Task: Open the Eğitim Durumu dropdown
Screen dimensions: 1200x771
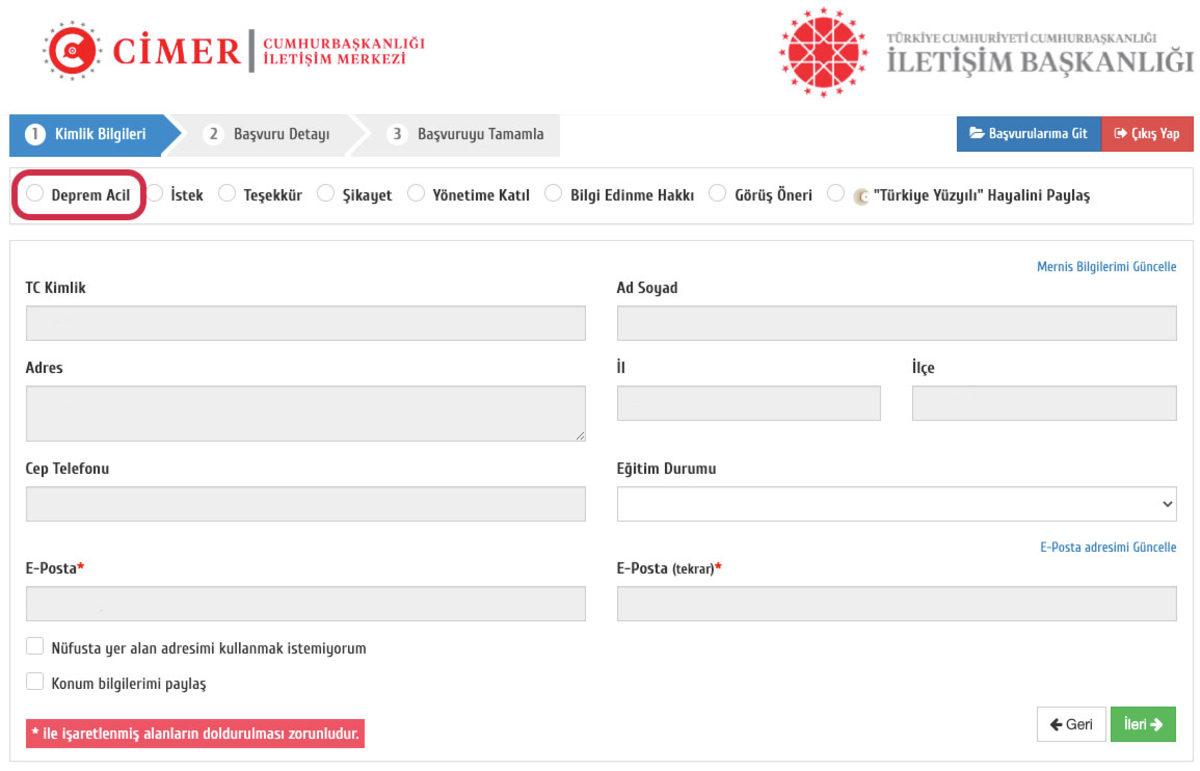Action: [896, 504]
